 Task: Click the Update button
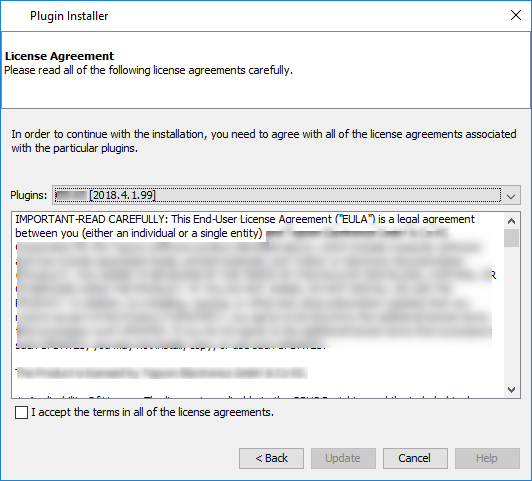[343, 458]
